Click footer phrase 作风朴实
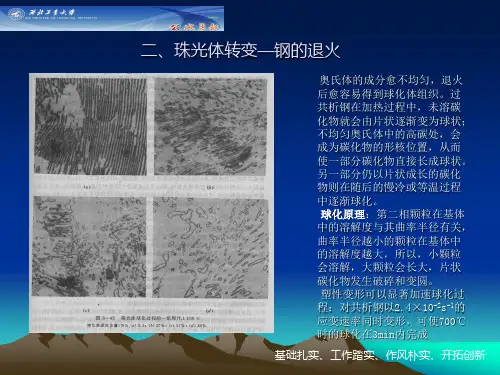Screen dimensions: 500x375 [408, 356]
